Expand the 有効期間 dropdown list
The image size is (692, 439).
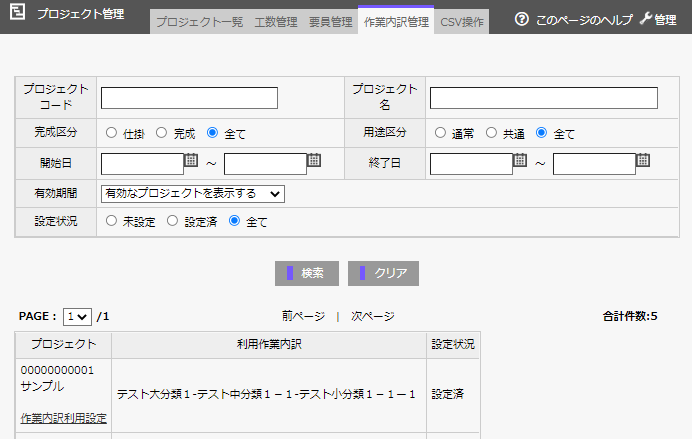pyautogui.click(x=193, y=193)
